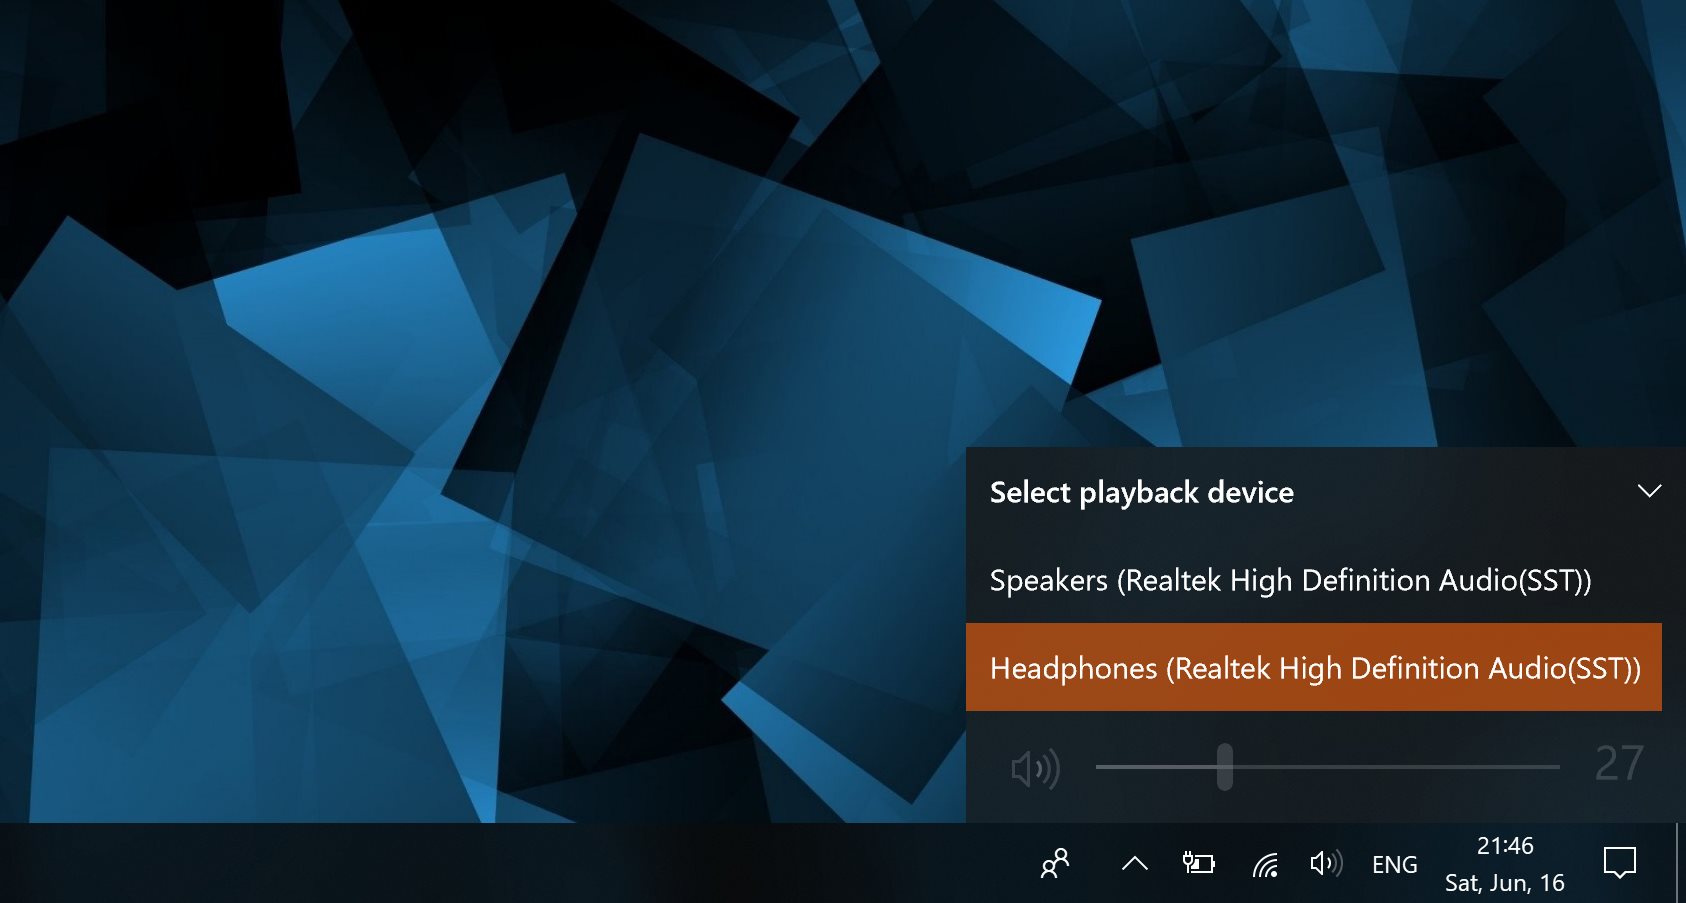
Task: Open the Action Center notification icon
Action: (x=1619, y=862)
